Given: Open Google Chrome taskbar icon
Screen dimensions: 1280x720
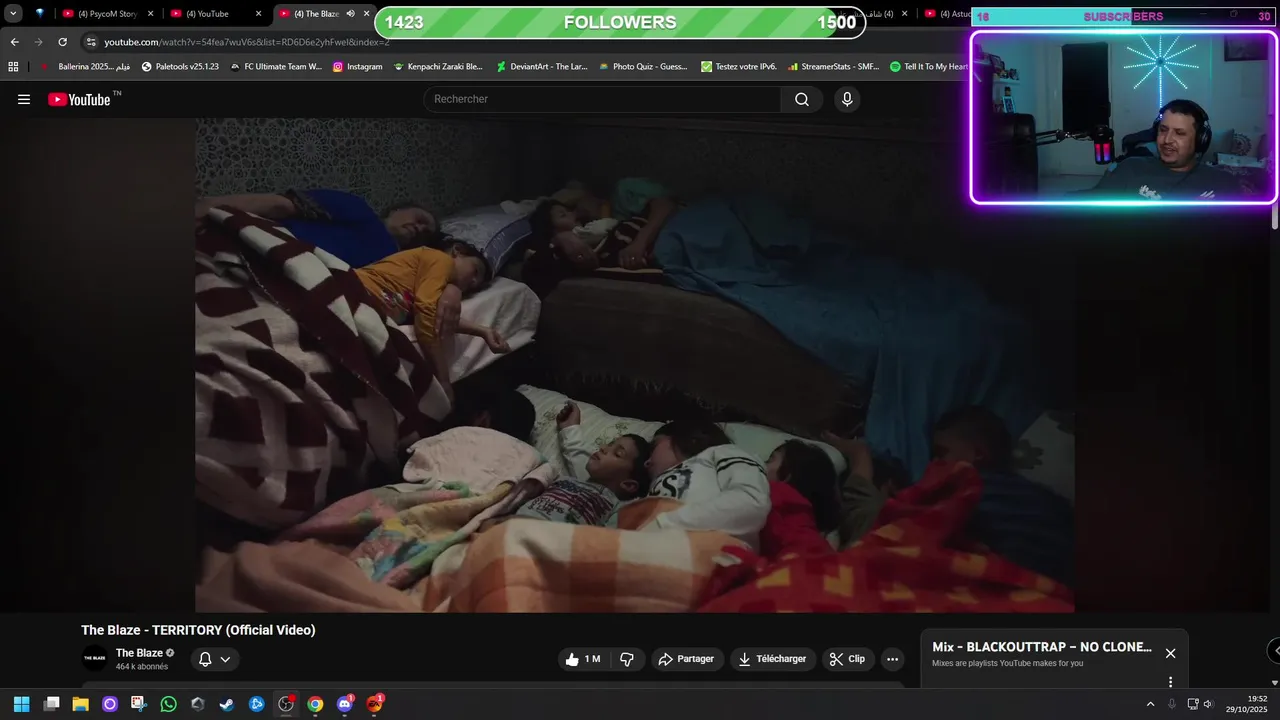Looking at the screenshot, I should [x=315, y=704].
